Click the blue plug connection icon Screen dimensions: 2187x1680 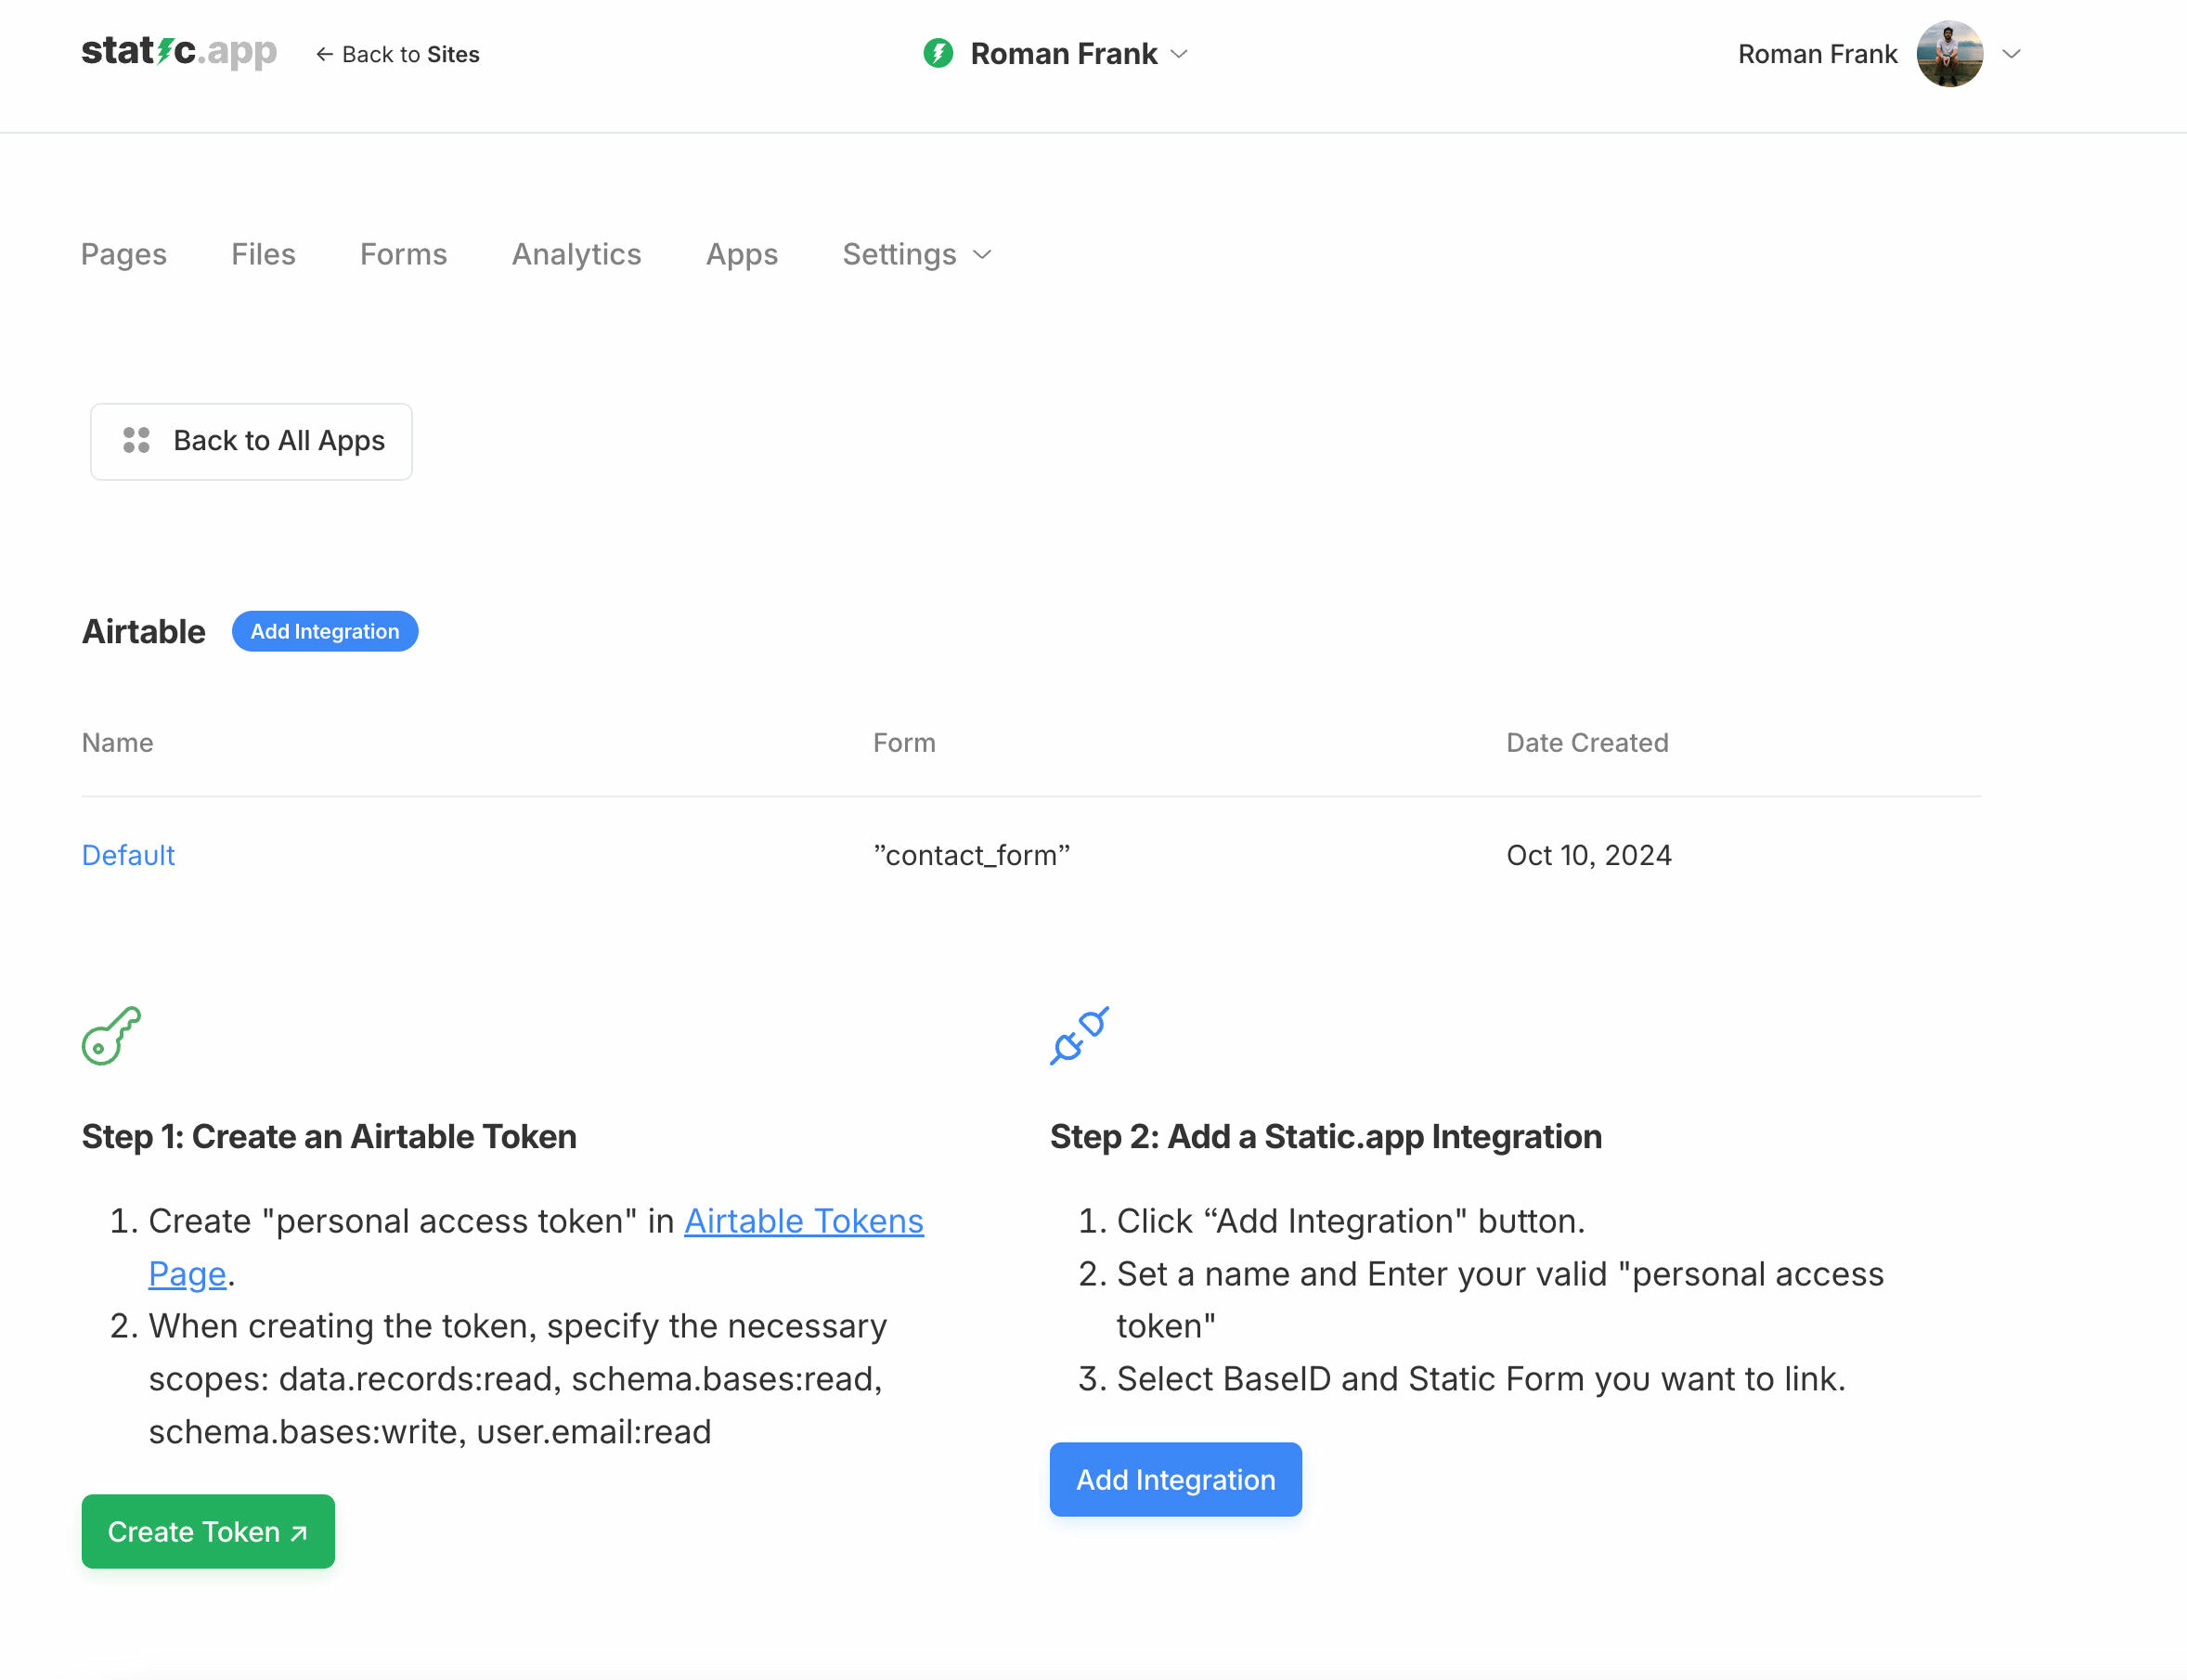[1079, 1035]
